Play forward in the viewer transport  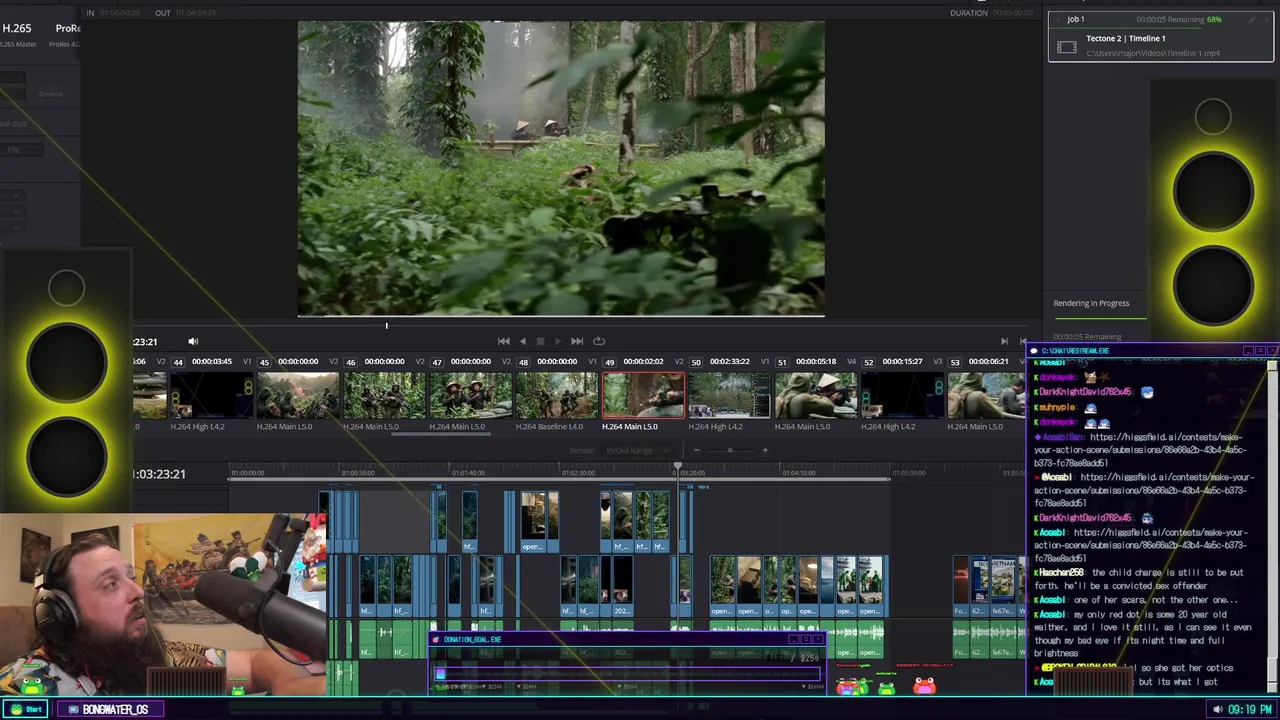pyautogui.click(x=558, y=341)
